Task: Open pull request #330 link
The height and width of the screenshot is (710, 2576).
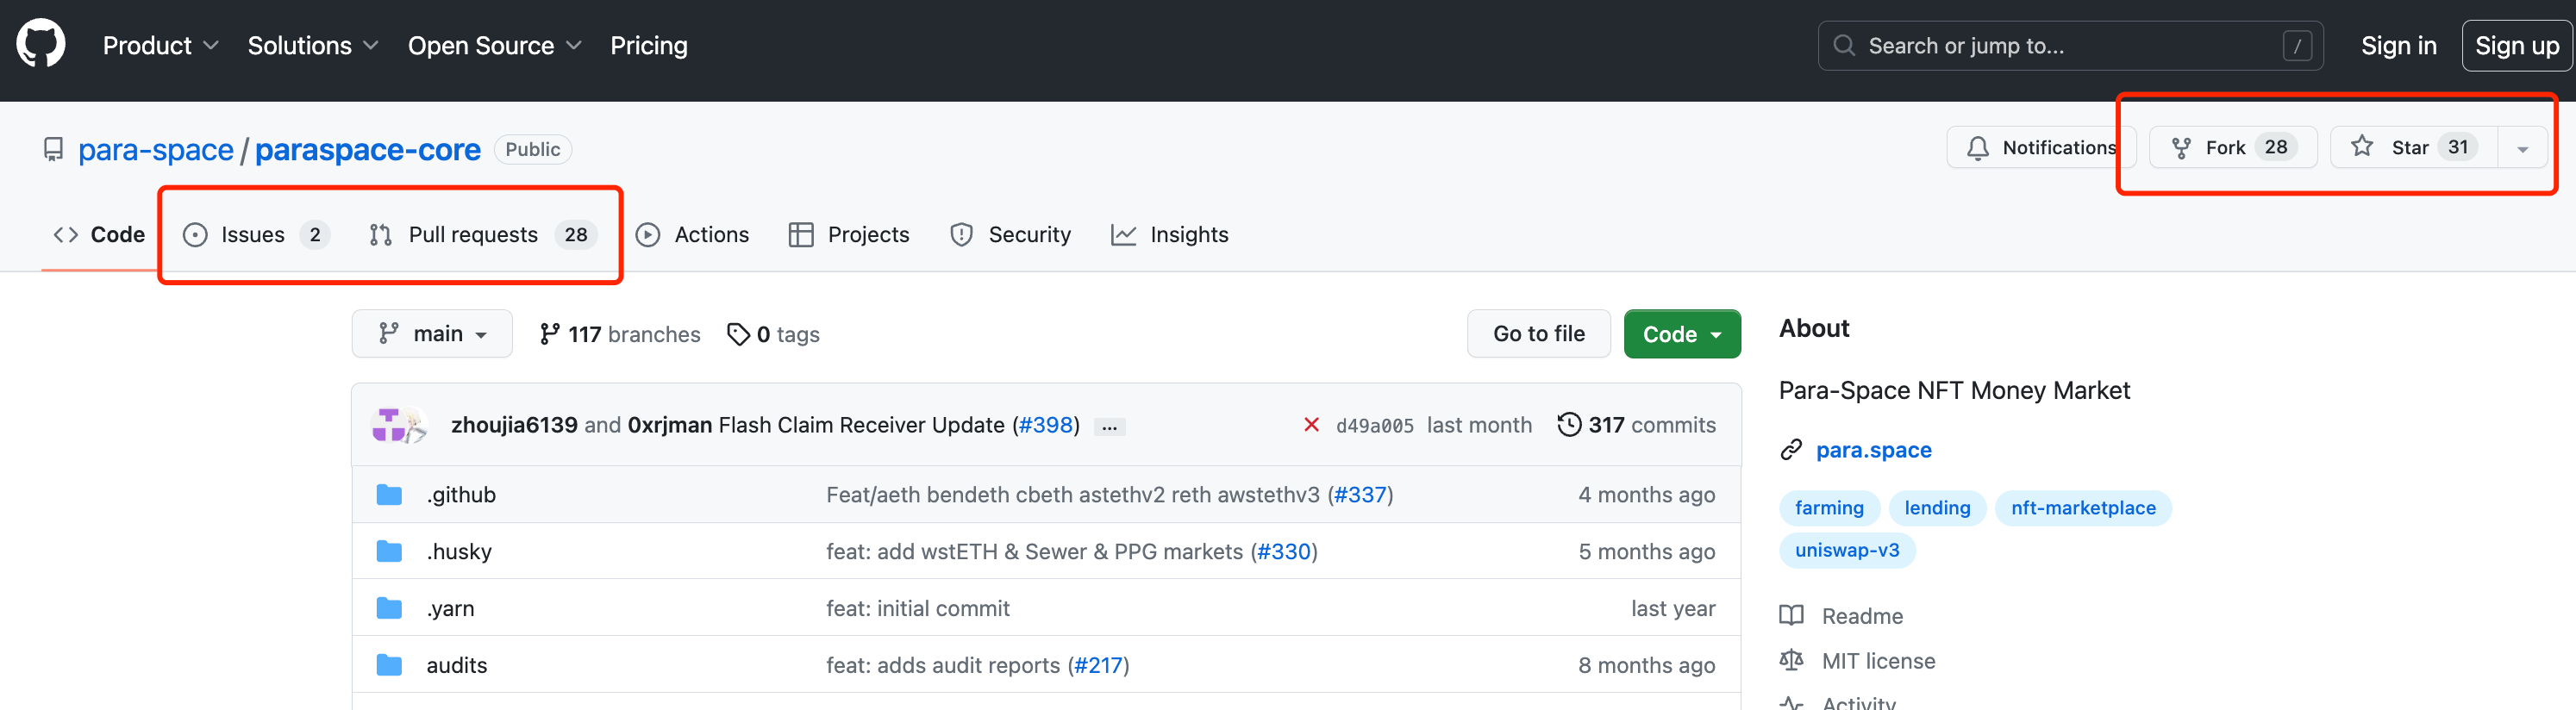Action: click(x=1284, y=552)
